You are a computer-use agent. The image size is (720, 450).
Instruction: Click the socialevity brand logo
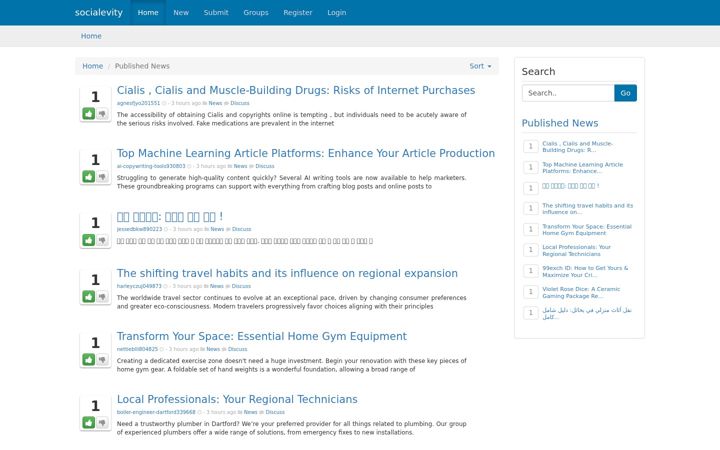click(99, 12)
